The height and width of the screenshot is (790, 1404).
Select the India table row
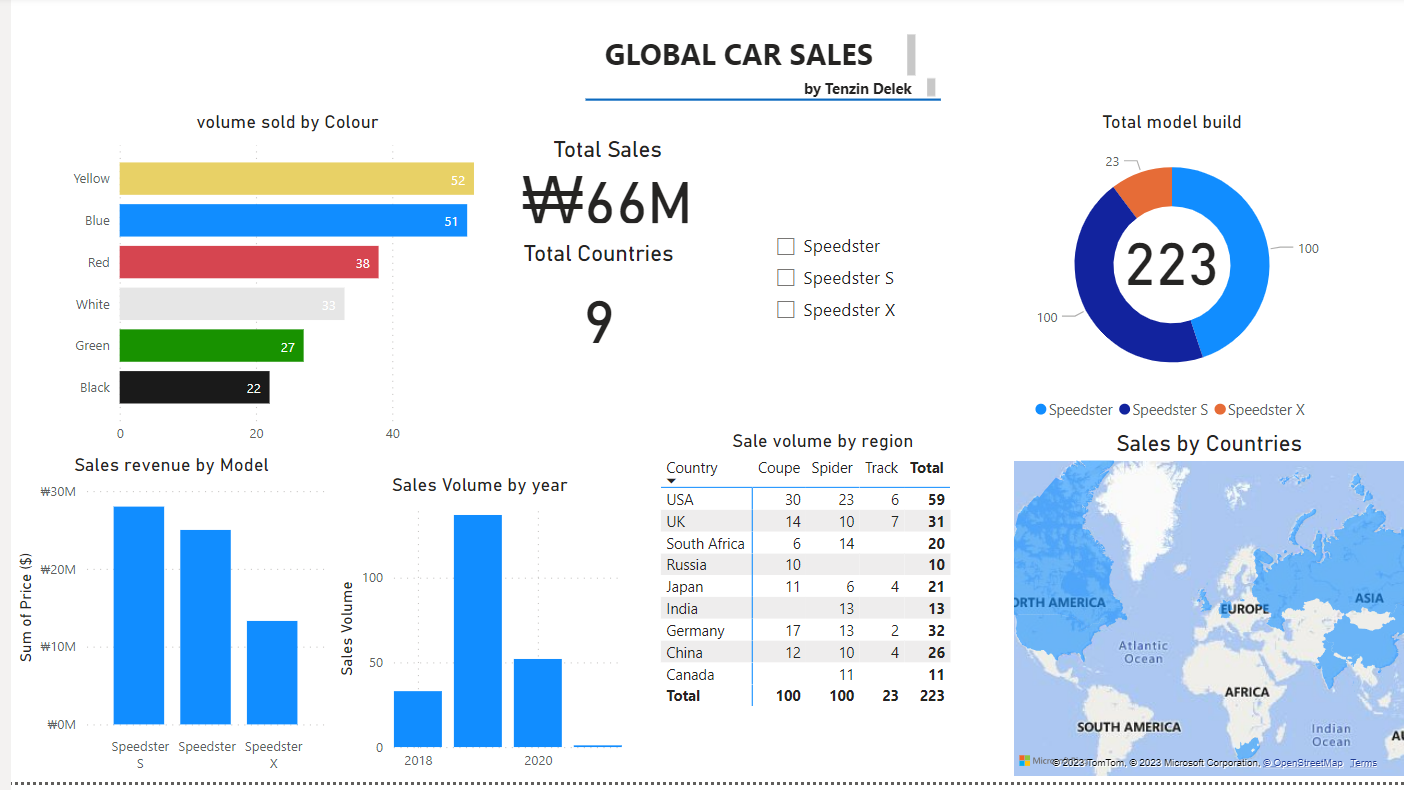807,609
